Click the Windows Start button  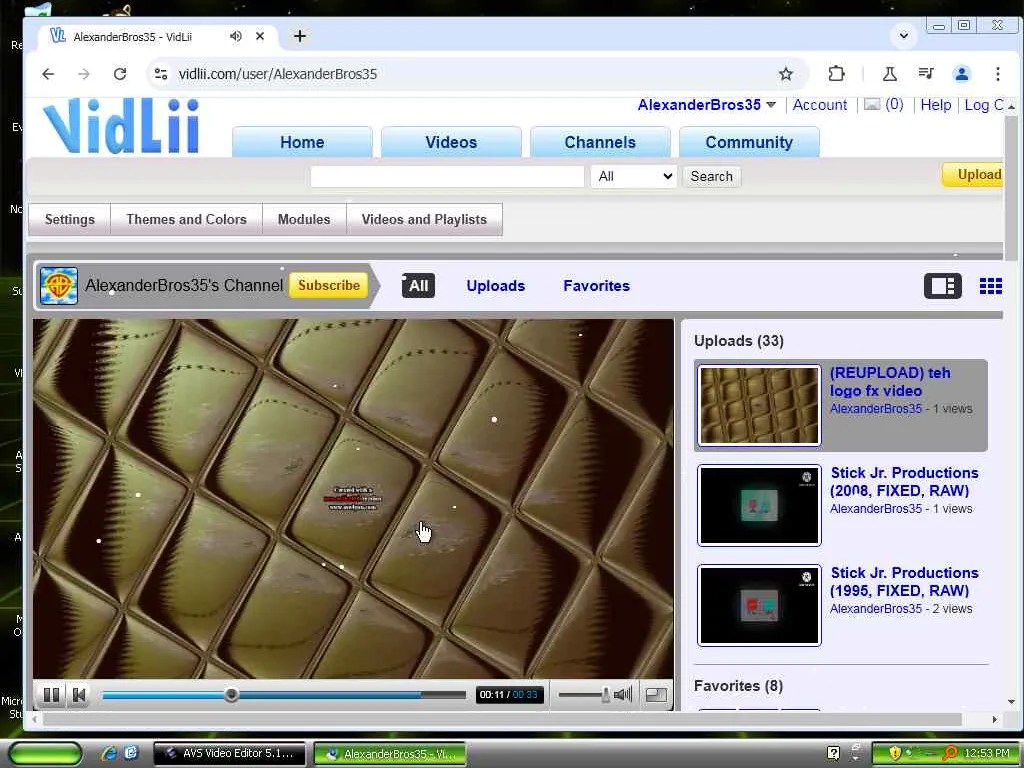(x=45, y=753)
